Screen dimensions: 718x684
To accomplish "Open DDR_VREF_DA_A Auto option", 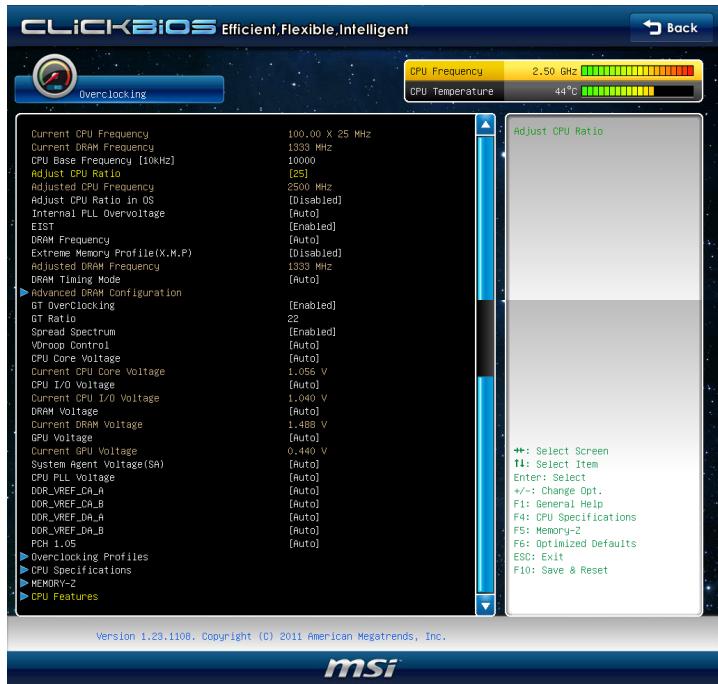I will [304, 517].
